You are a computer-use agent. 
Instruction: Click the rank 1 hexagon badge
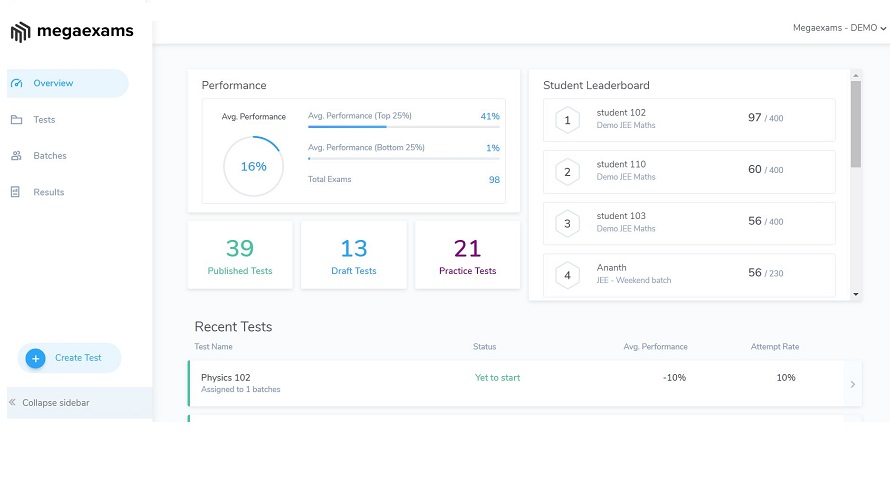point(567,120)
